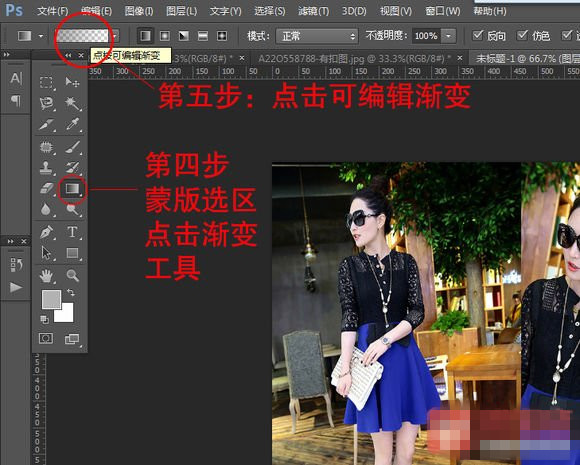
Task: Open the 视图(V) menu
Action: 396,11
